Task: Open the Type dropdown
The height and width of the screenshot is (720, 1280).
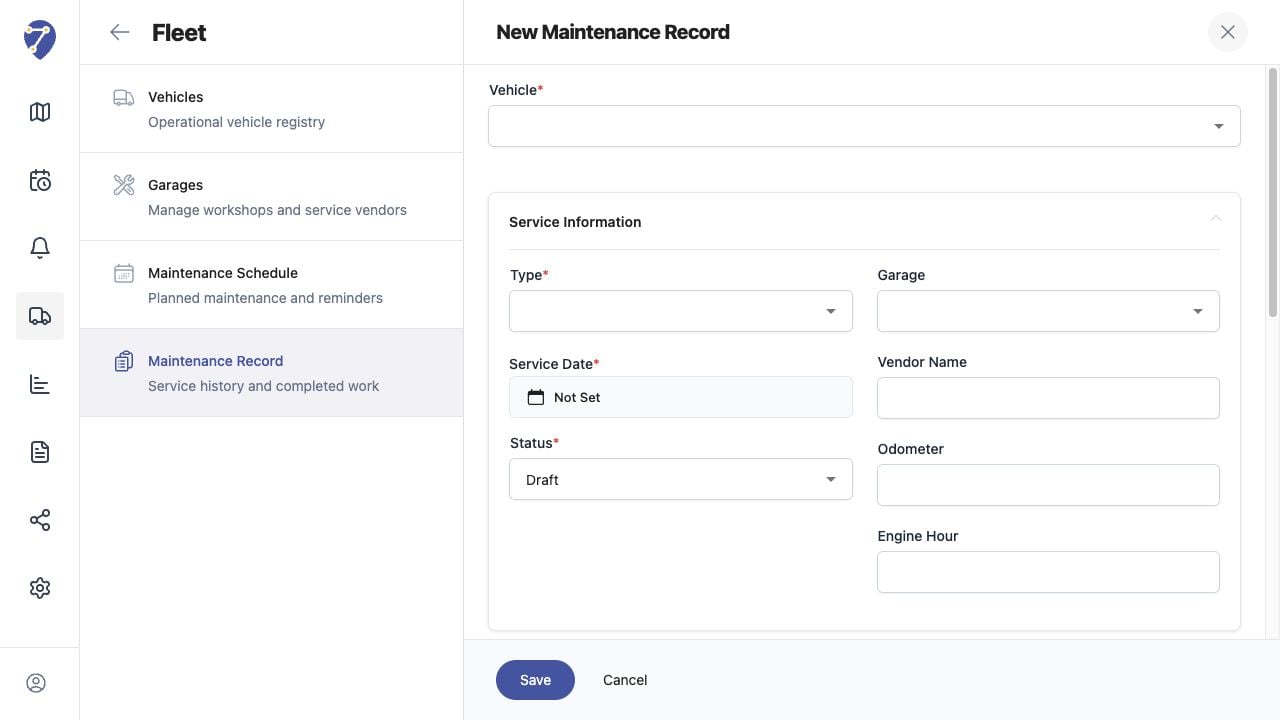Action: coord(681,311)
